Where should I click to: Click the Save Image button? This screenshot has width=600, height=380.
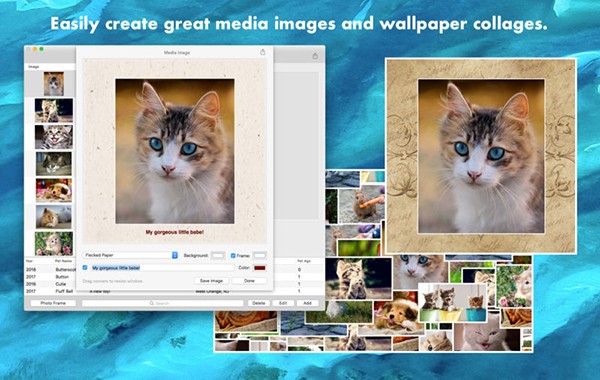click(x=211, y=281)
